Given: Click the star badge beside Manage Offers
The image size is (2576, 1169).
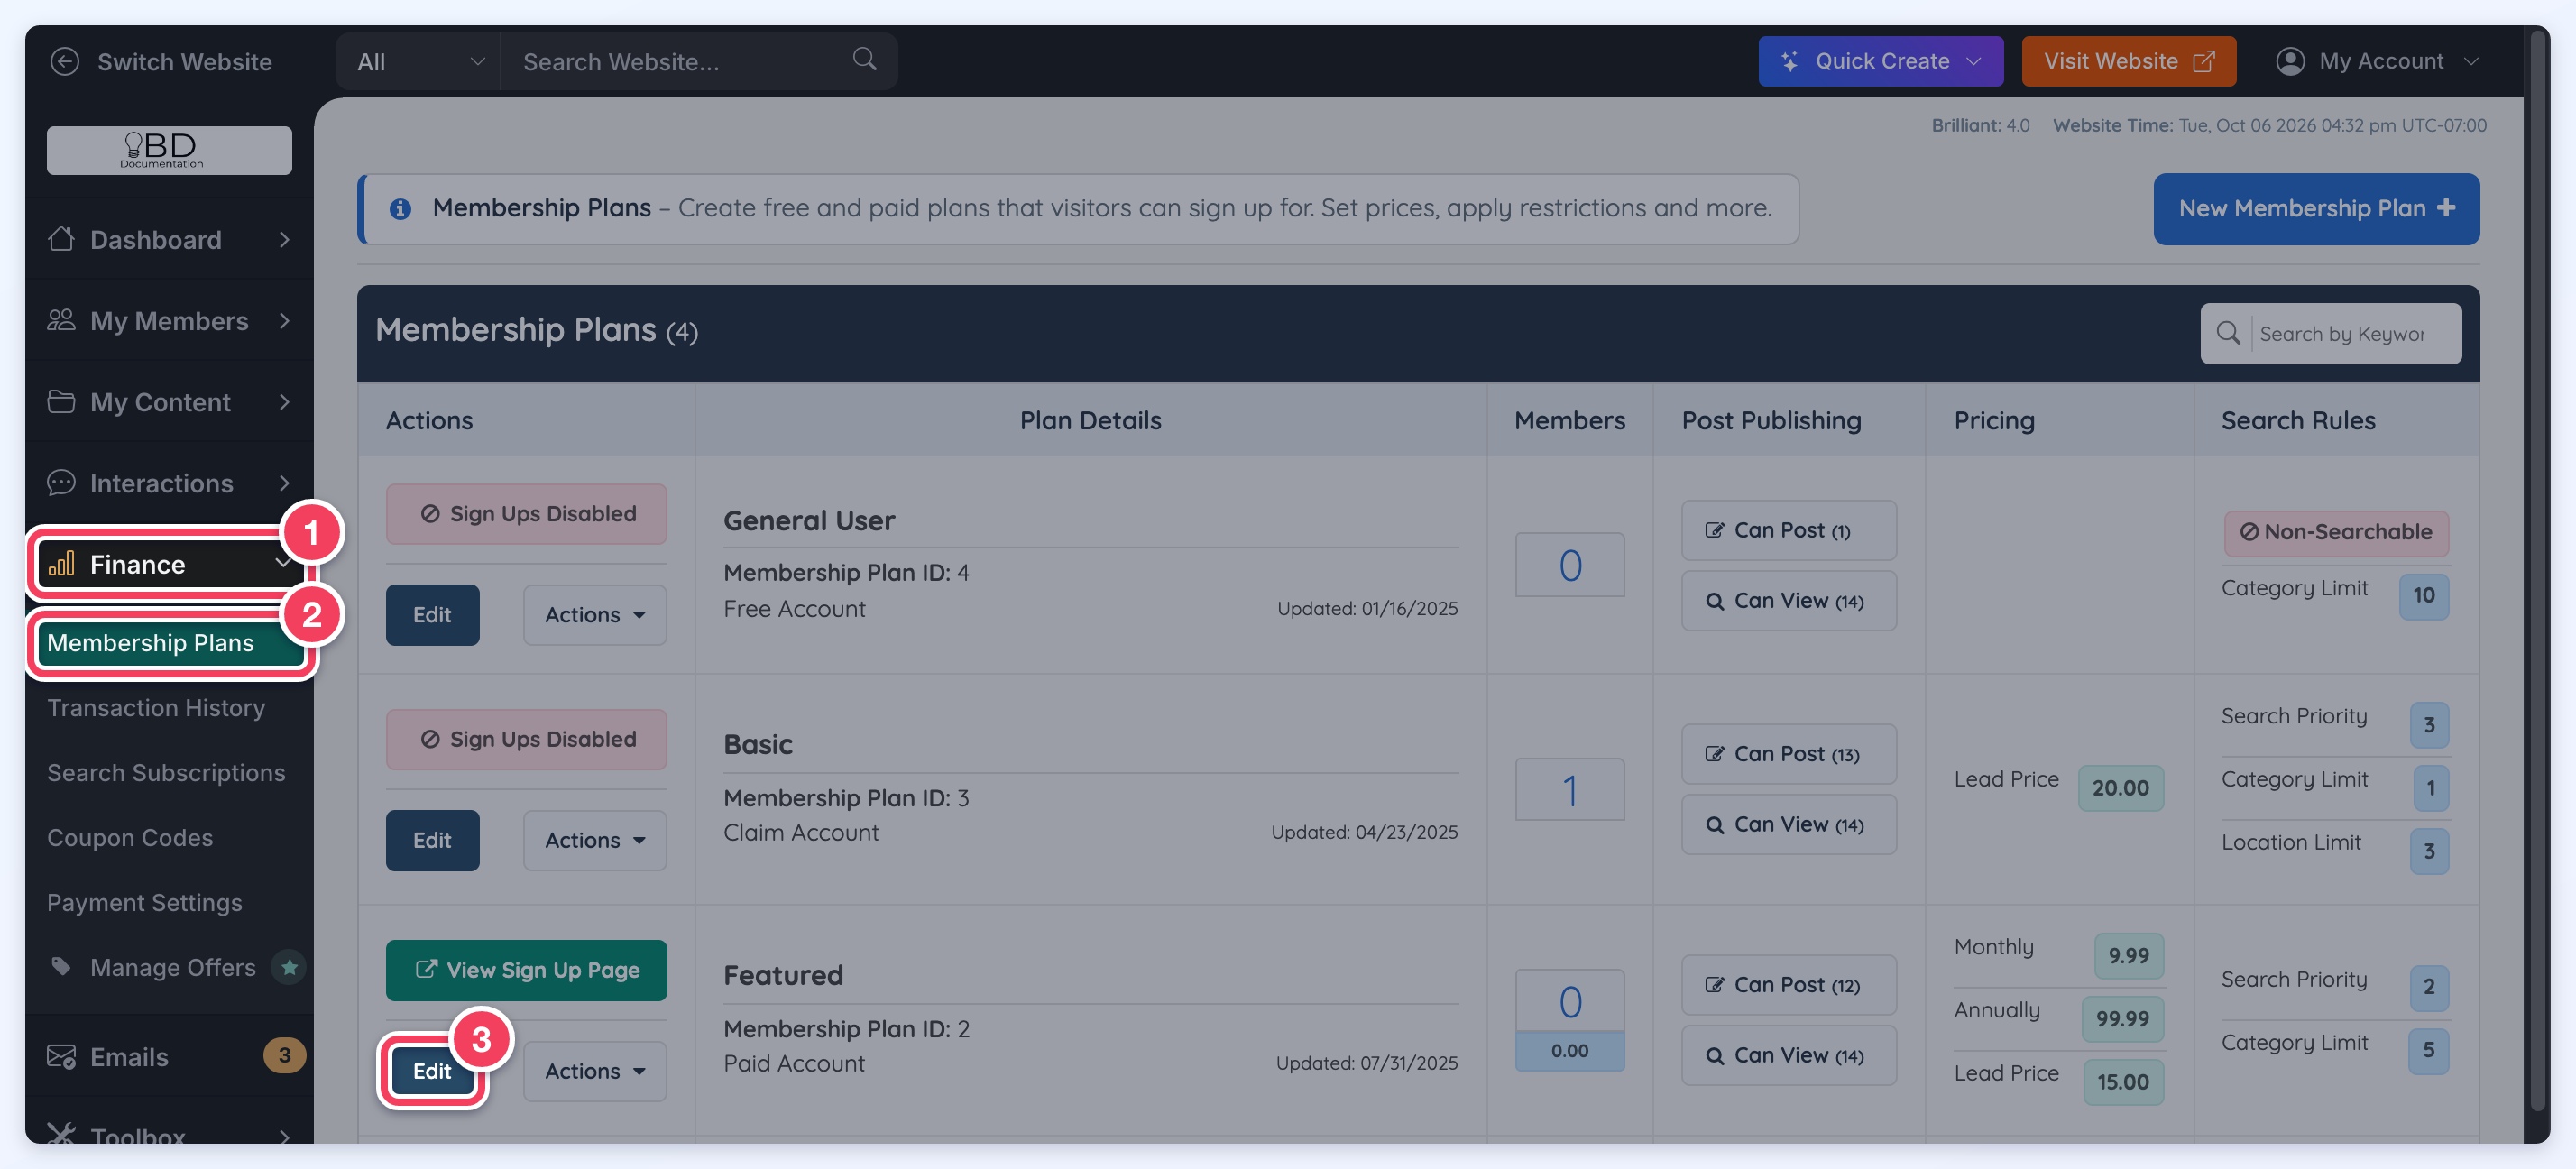Looking at the screenshot, I should pos(289,967).
